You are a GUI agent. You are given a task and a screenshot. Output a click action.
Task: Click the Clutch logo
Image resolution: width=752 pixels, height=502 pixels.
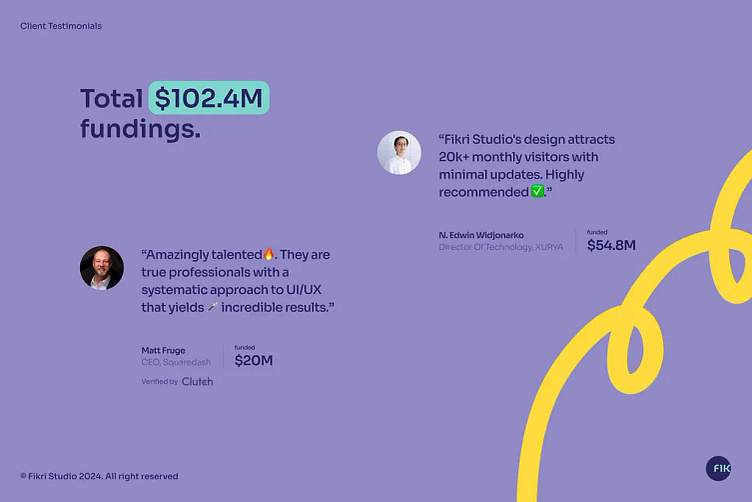pyautogui.click(x=197, y=381)
